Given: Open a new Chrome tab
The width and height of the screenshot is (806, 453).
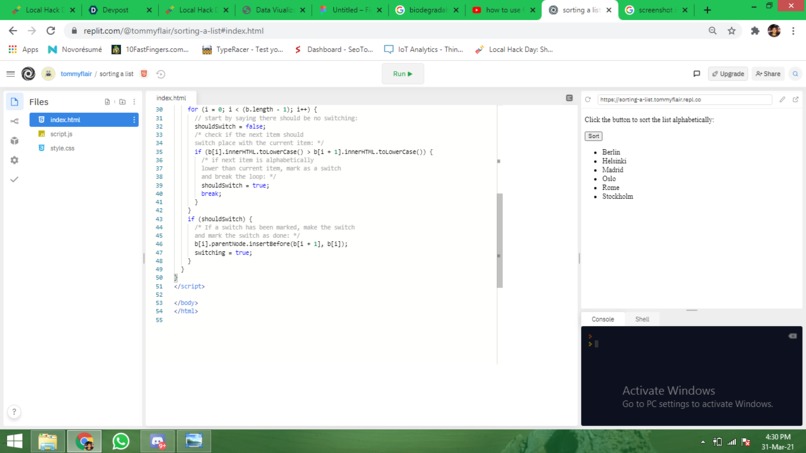Looking at the screenshot, I should click(x=707, y=10).
